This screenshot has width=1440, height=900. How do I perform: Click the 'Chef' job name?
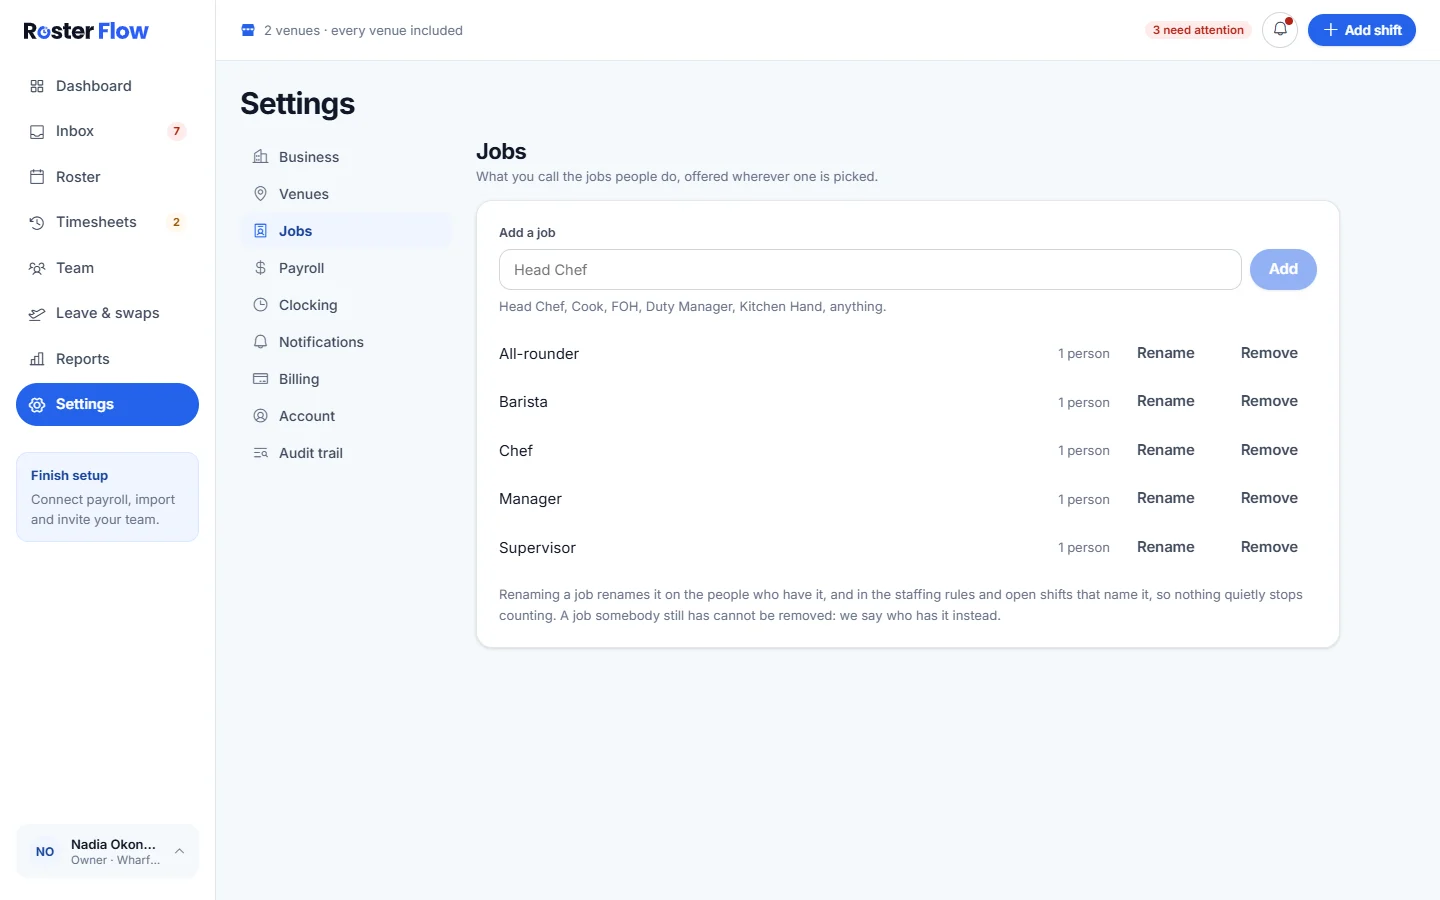(x=516, y=451)
